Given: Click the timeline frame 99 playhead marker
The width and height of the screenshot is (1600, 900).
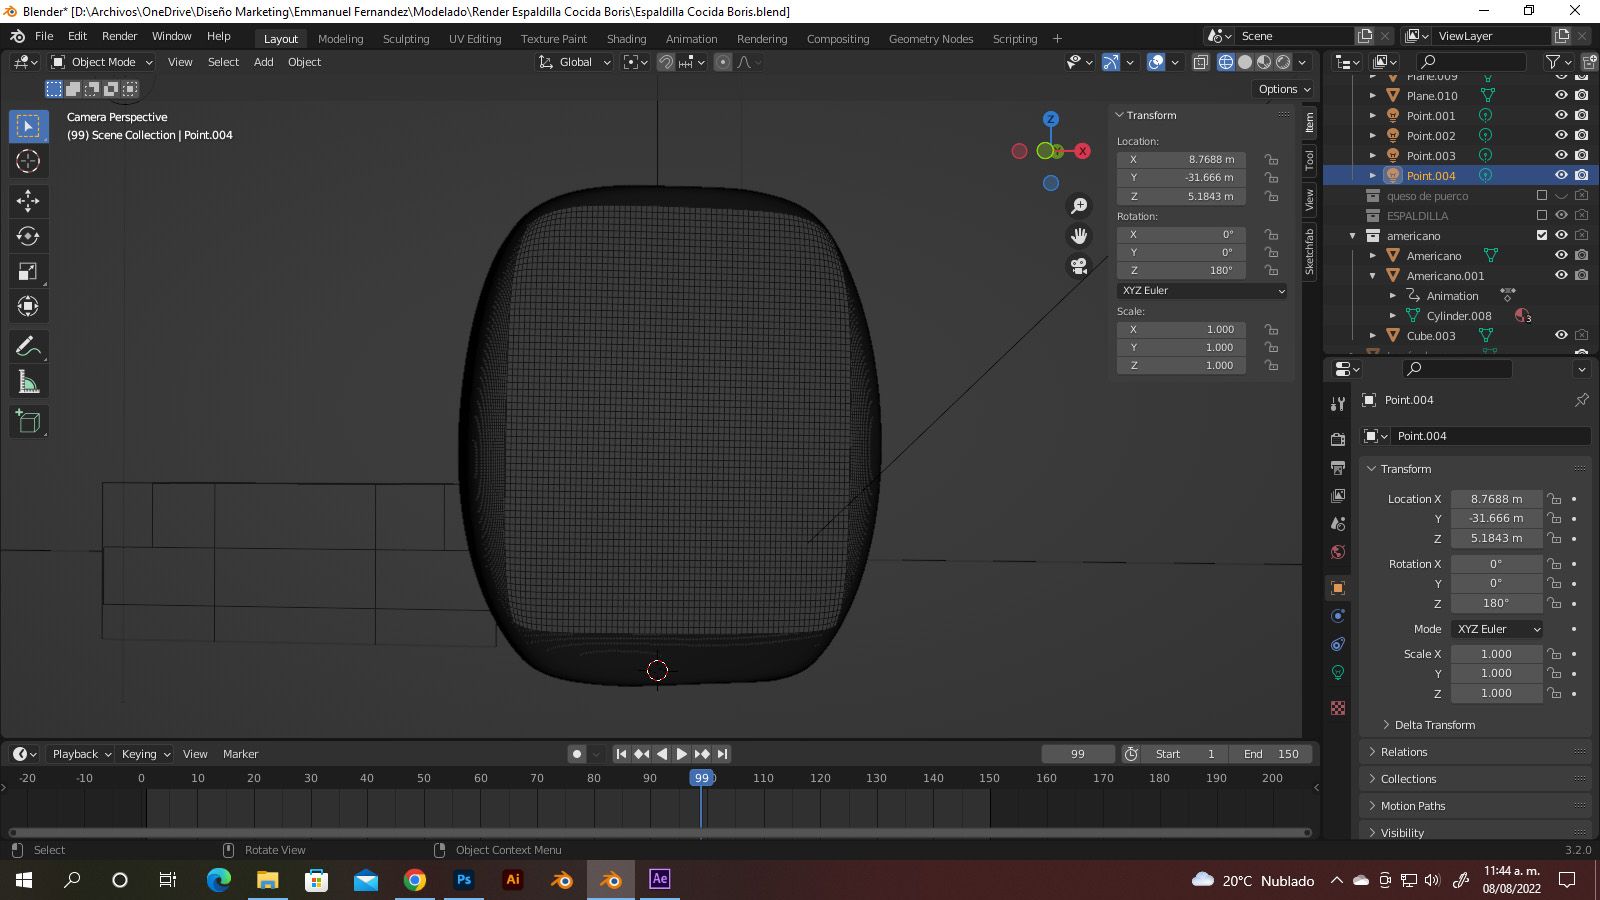Looking at the screenshot, I should (x=701, y=778).
